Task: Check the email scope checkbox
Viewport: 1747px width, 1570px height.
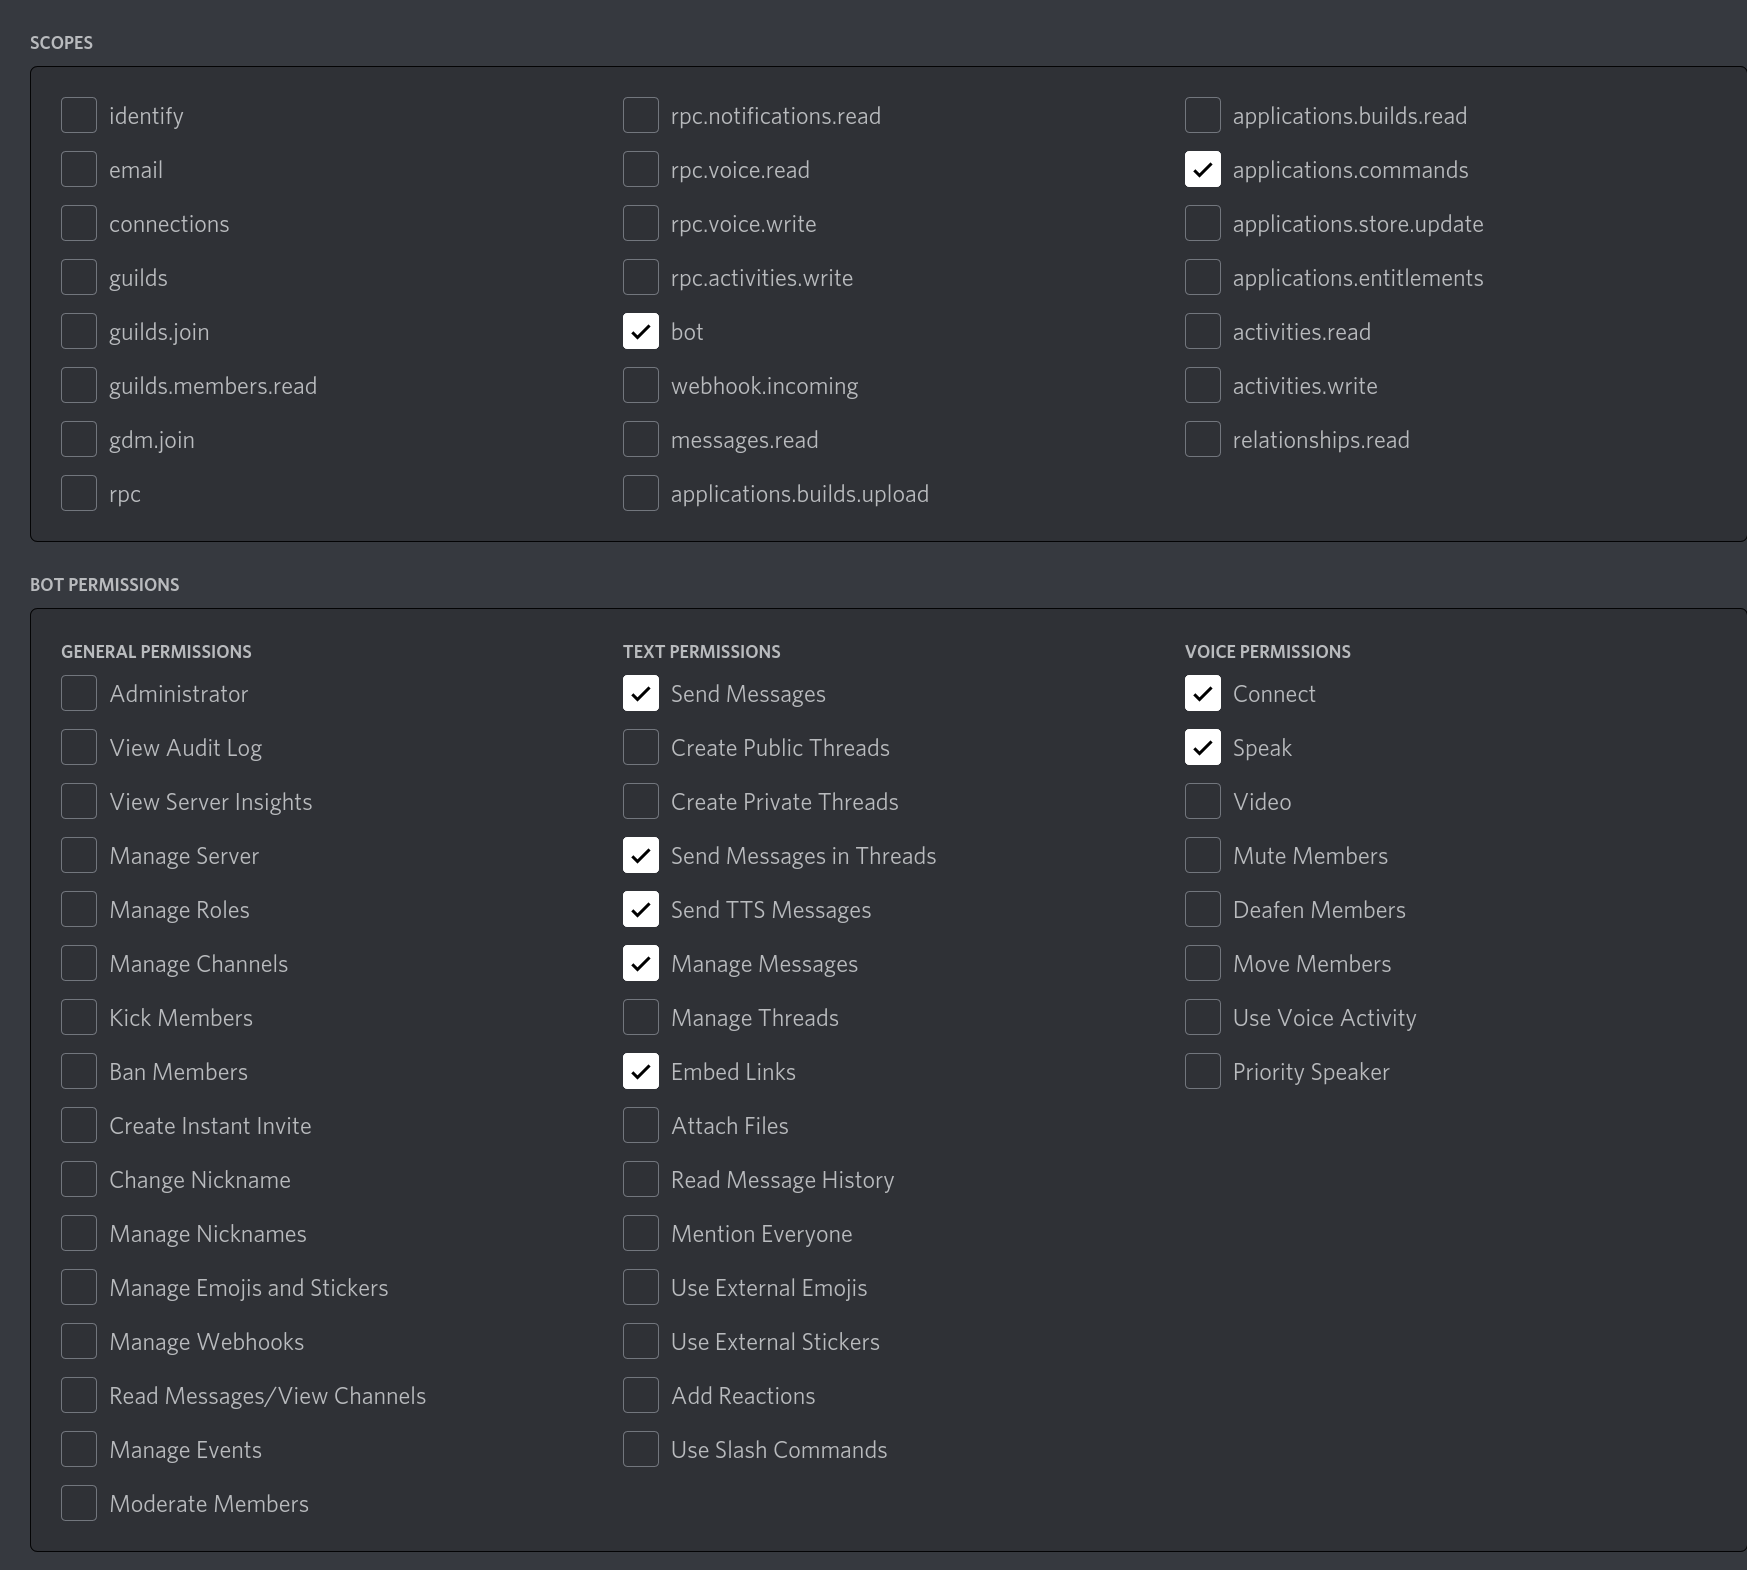Action: pyautogui.click(x=79, y=169)
